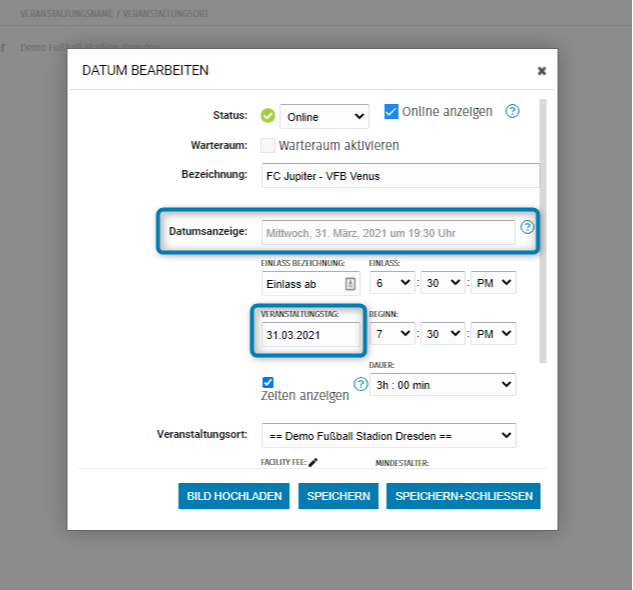Click the Speichern+Schliessen button
The height and width of the screenshot is (590, 633).
click(463, 496)
